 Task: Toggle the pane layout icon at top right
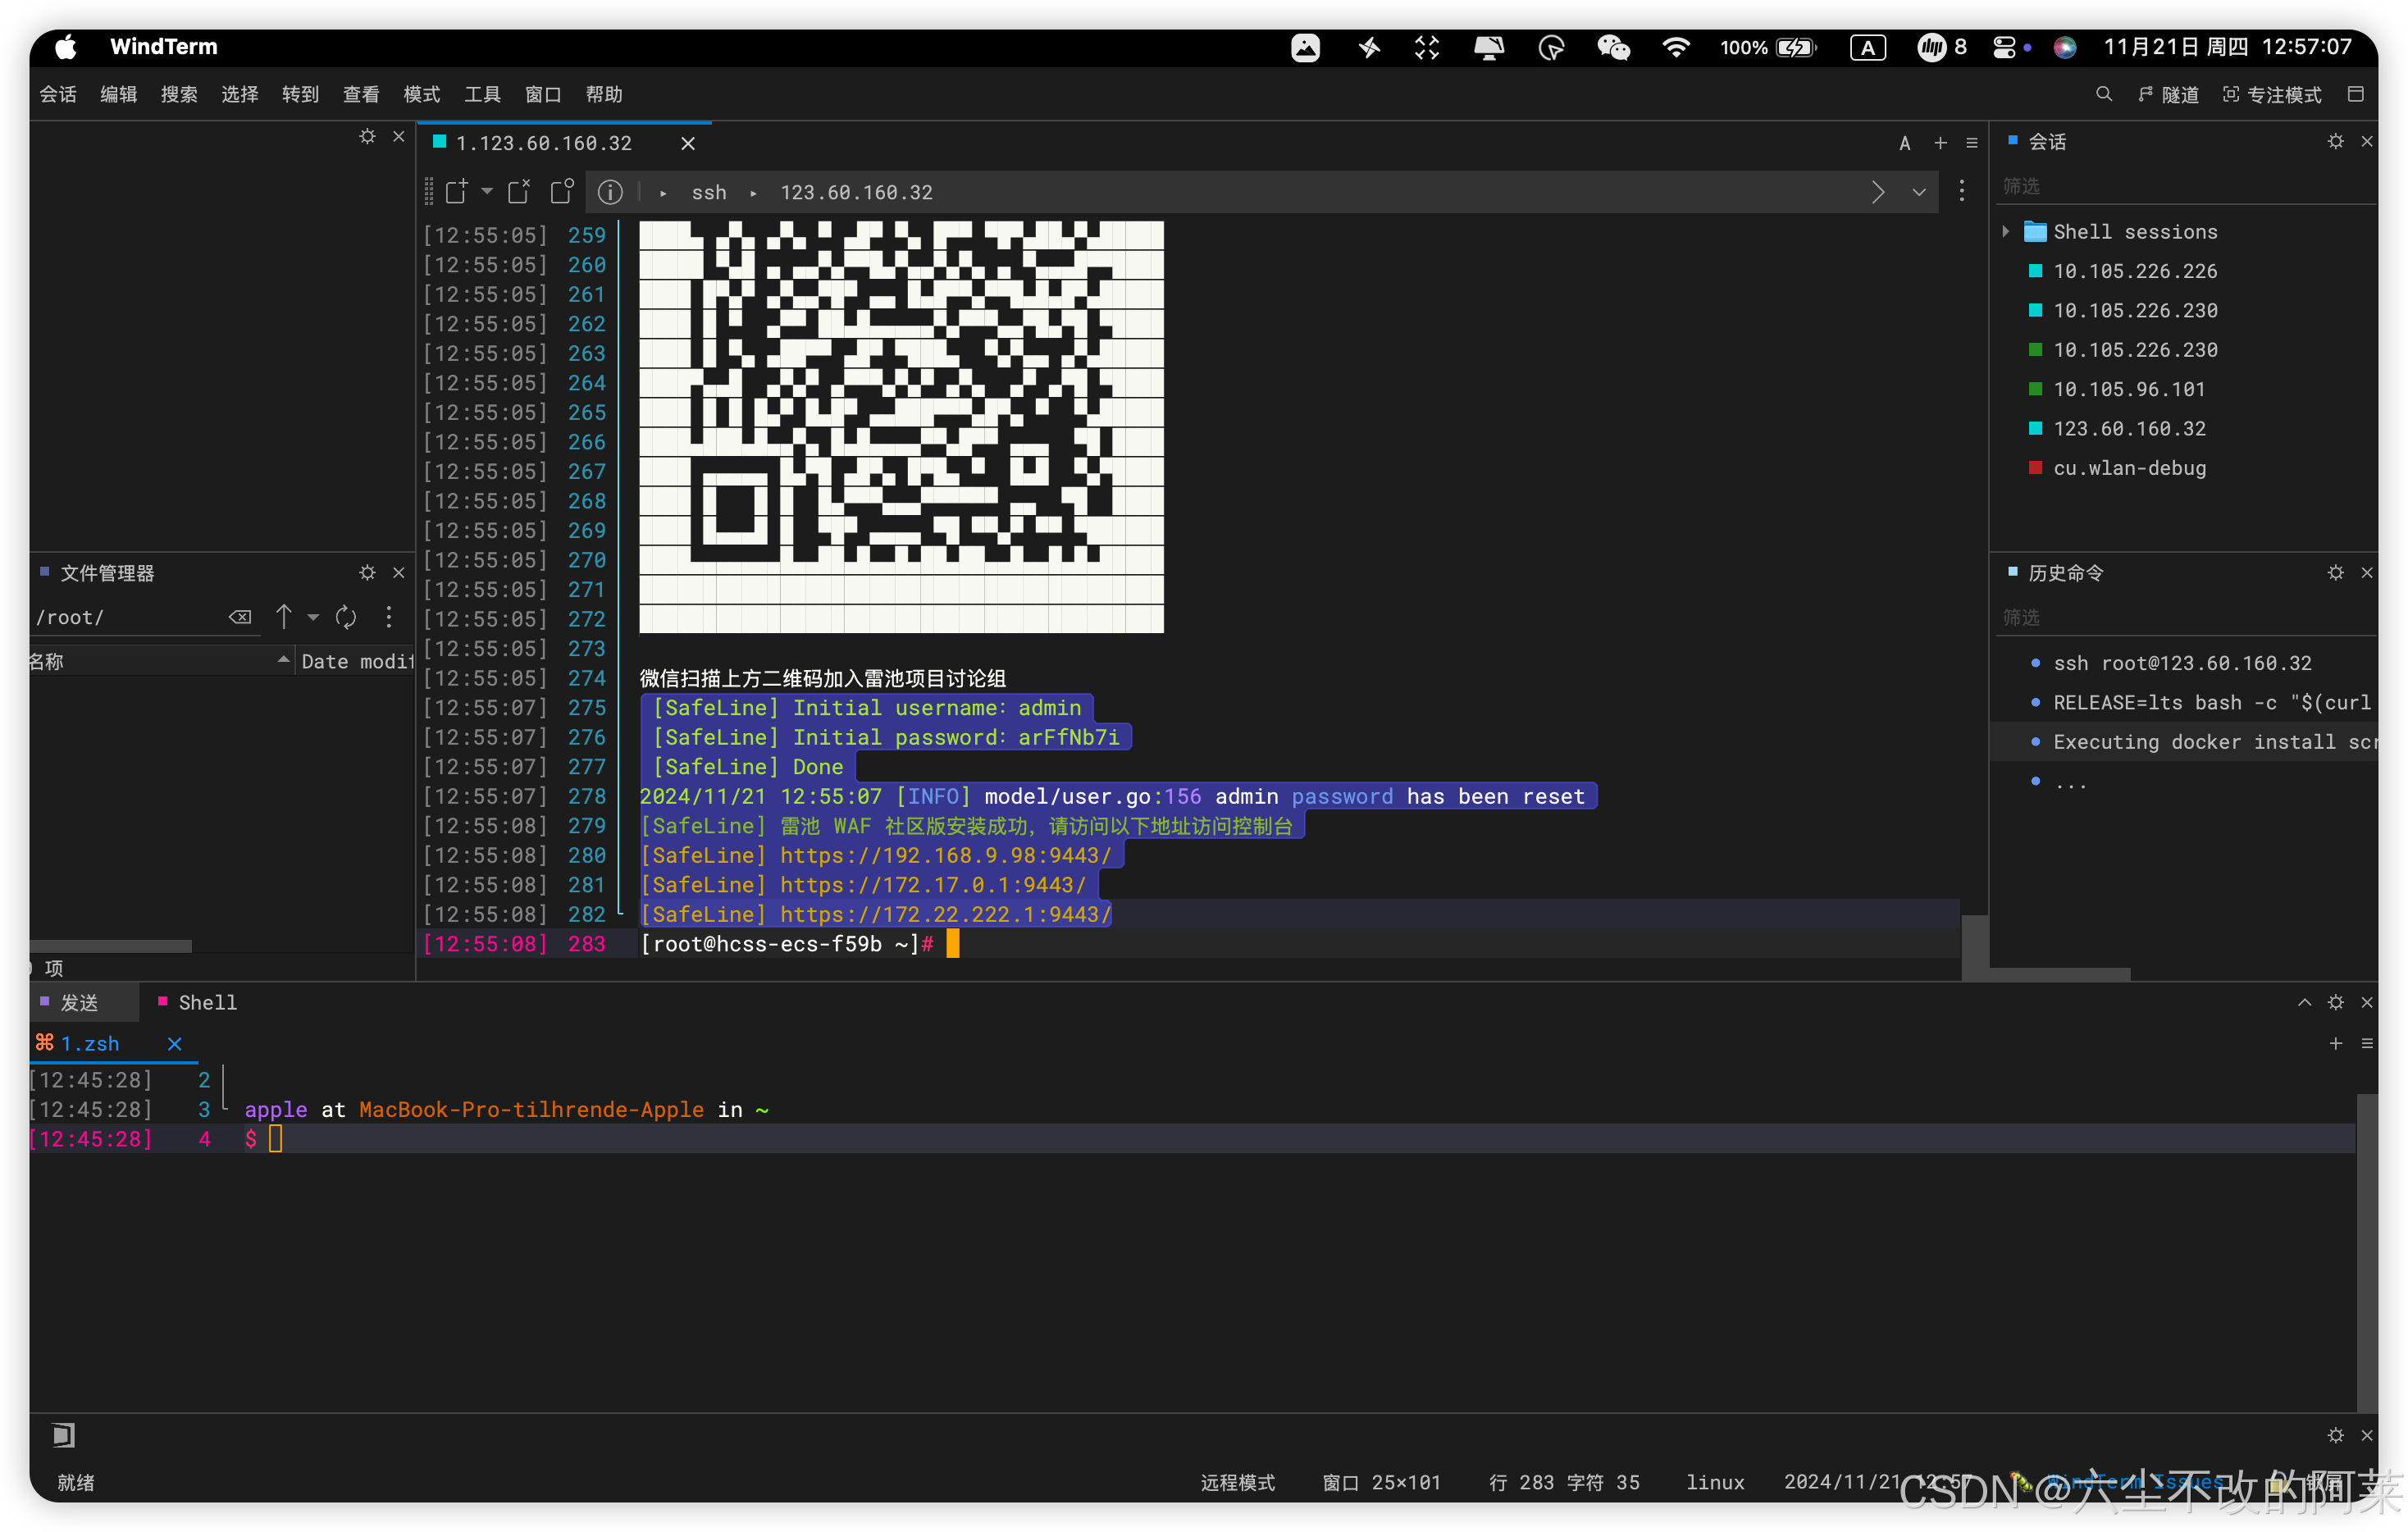pyautogui.click(x=2356, y=94)
